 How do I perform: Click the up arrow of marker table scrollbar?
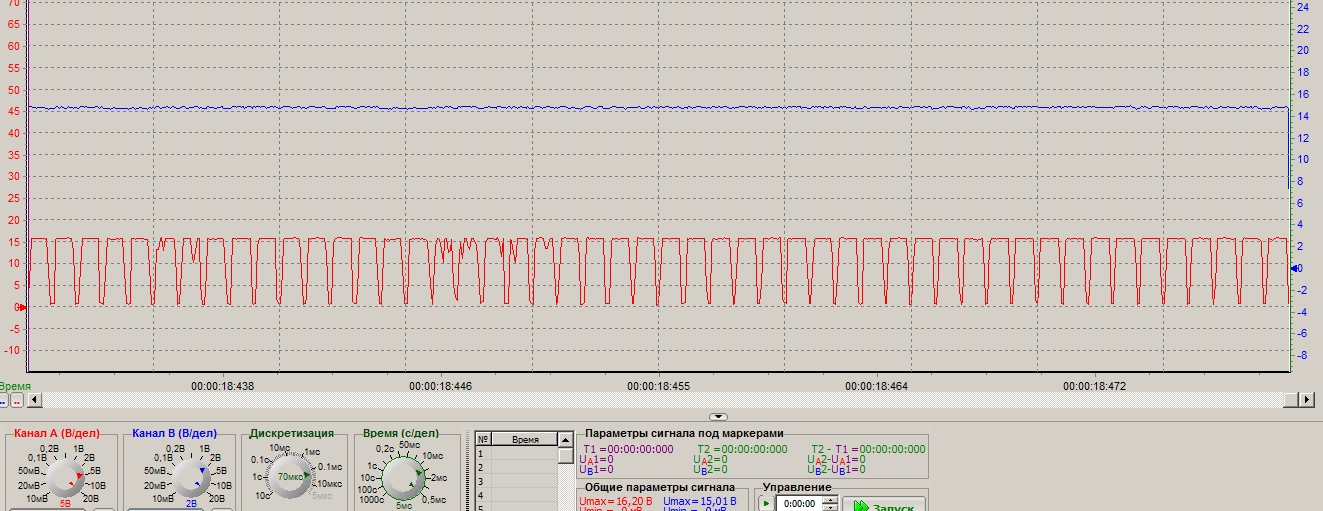pyautogui.click(x=566, y=439)
